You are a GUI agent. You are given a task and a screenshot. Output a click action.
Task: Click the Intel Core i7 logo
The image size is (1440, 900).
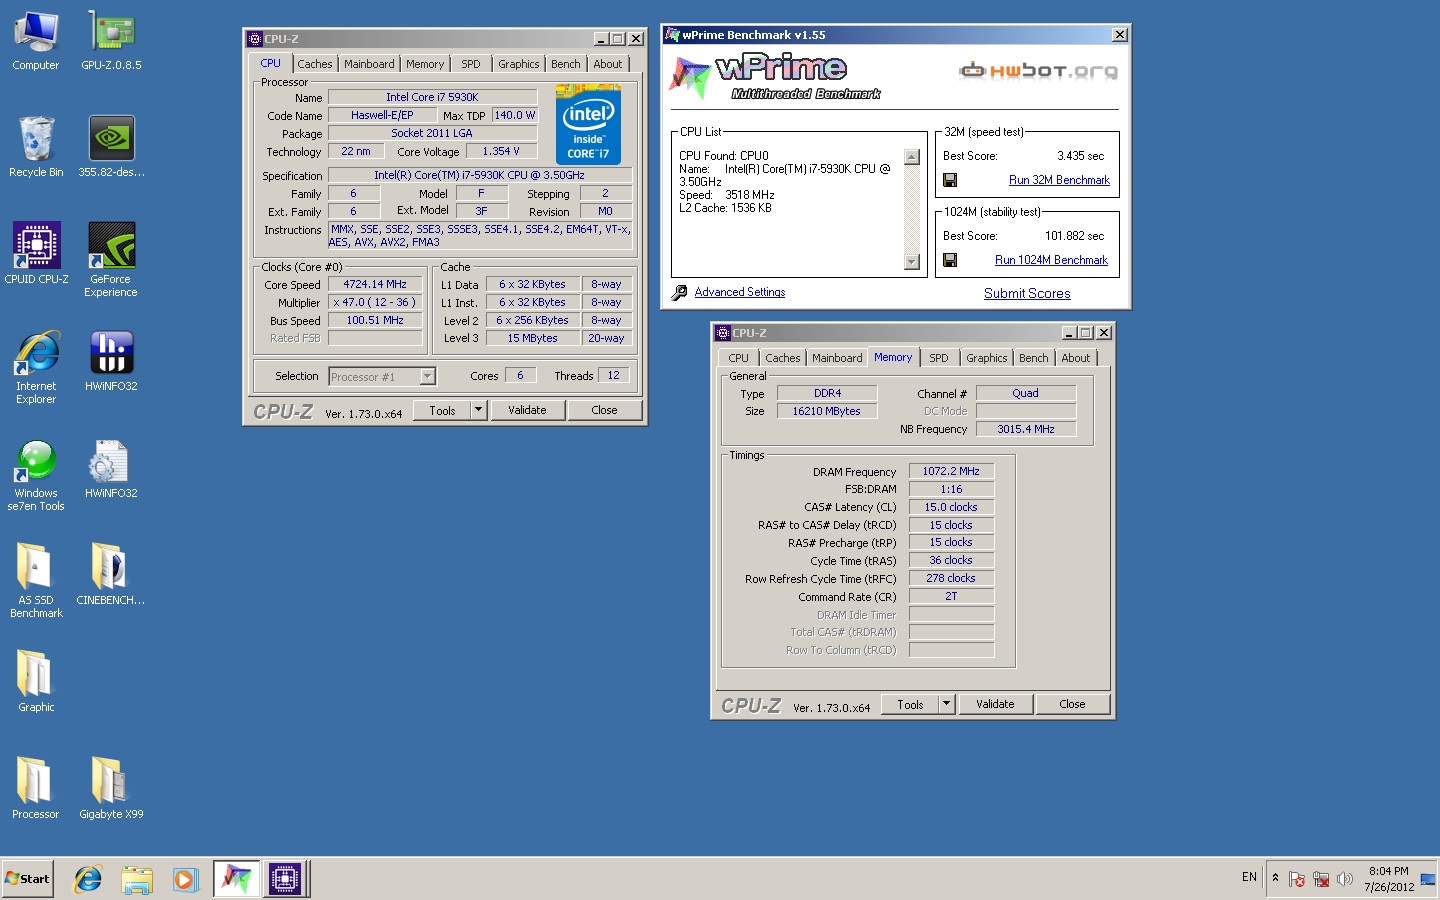(x=588, y=124)
